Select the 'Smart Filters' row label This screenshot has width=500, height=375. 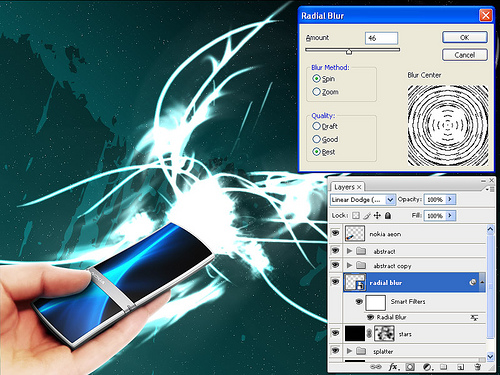pos(408,302)
